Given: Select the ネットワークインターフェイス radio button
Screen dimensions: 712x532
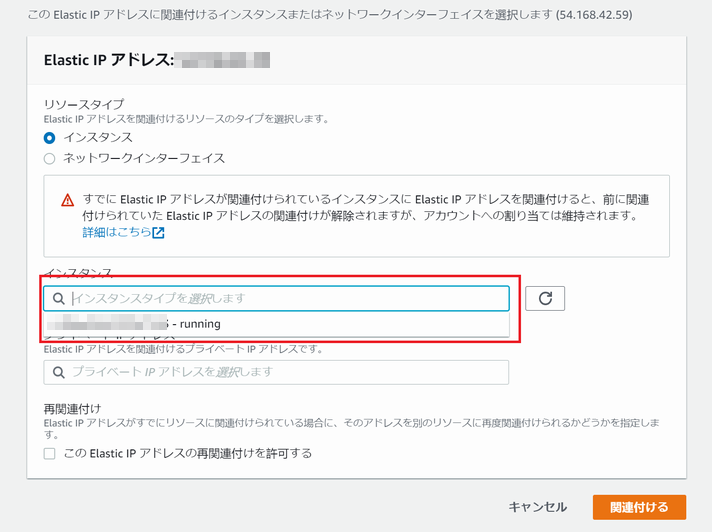Looking at the screenshot, I should [x=49, y=158].
